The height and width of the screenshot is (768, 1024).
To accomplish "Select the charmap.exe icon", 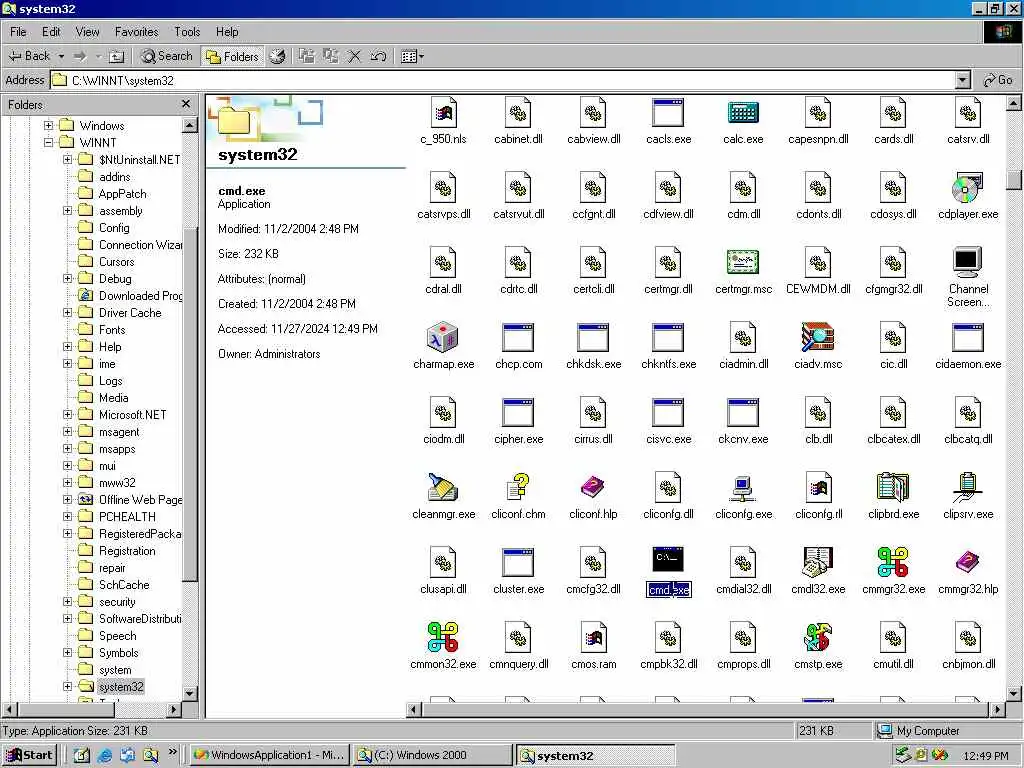I will [443, 338].
